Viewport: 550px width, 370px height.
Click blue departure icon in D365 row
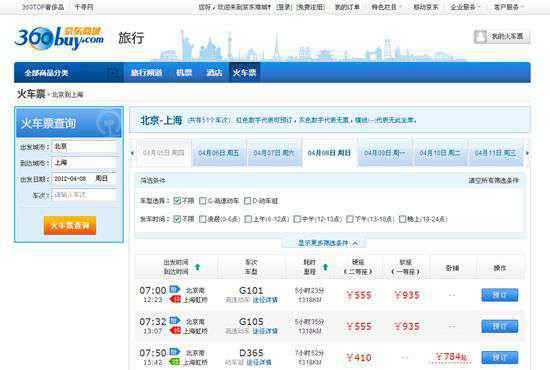(x=175, y=351)
